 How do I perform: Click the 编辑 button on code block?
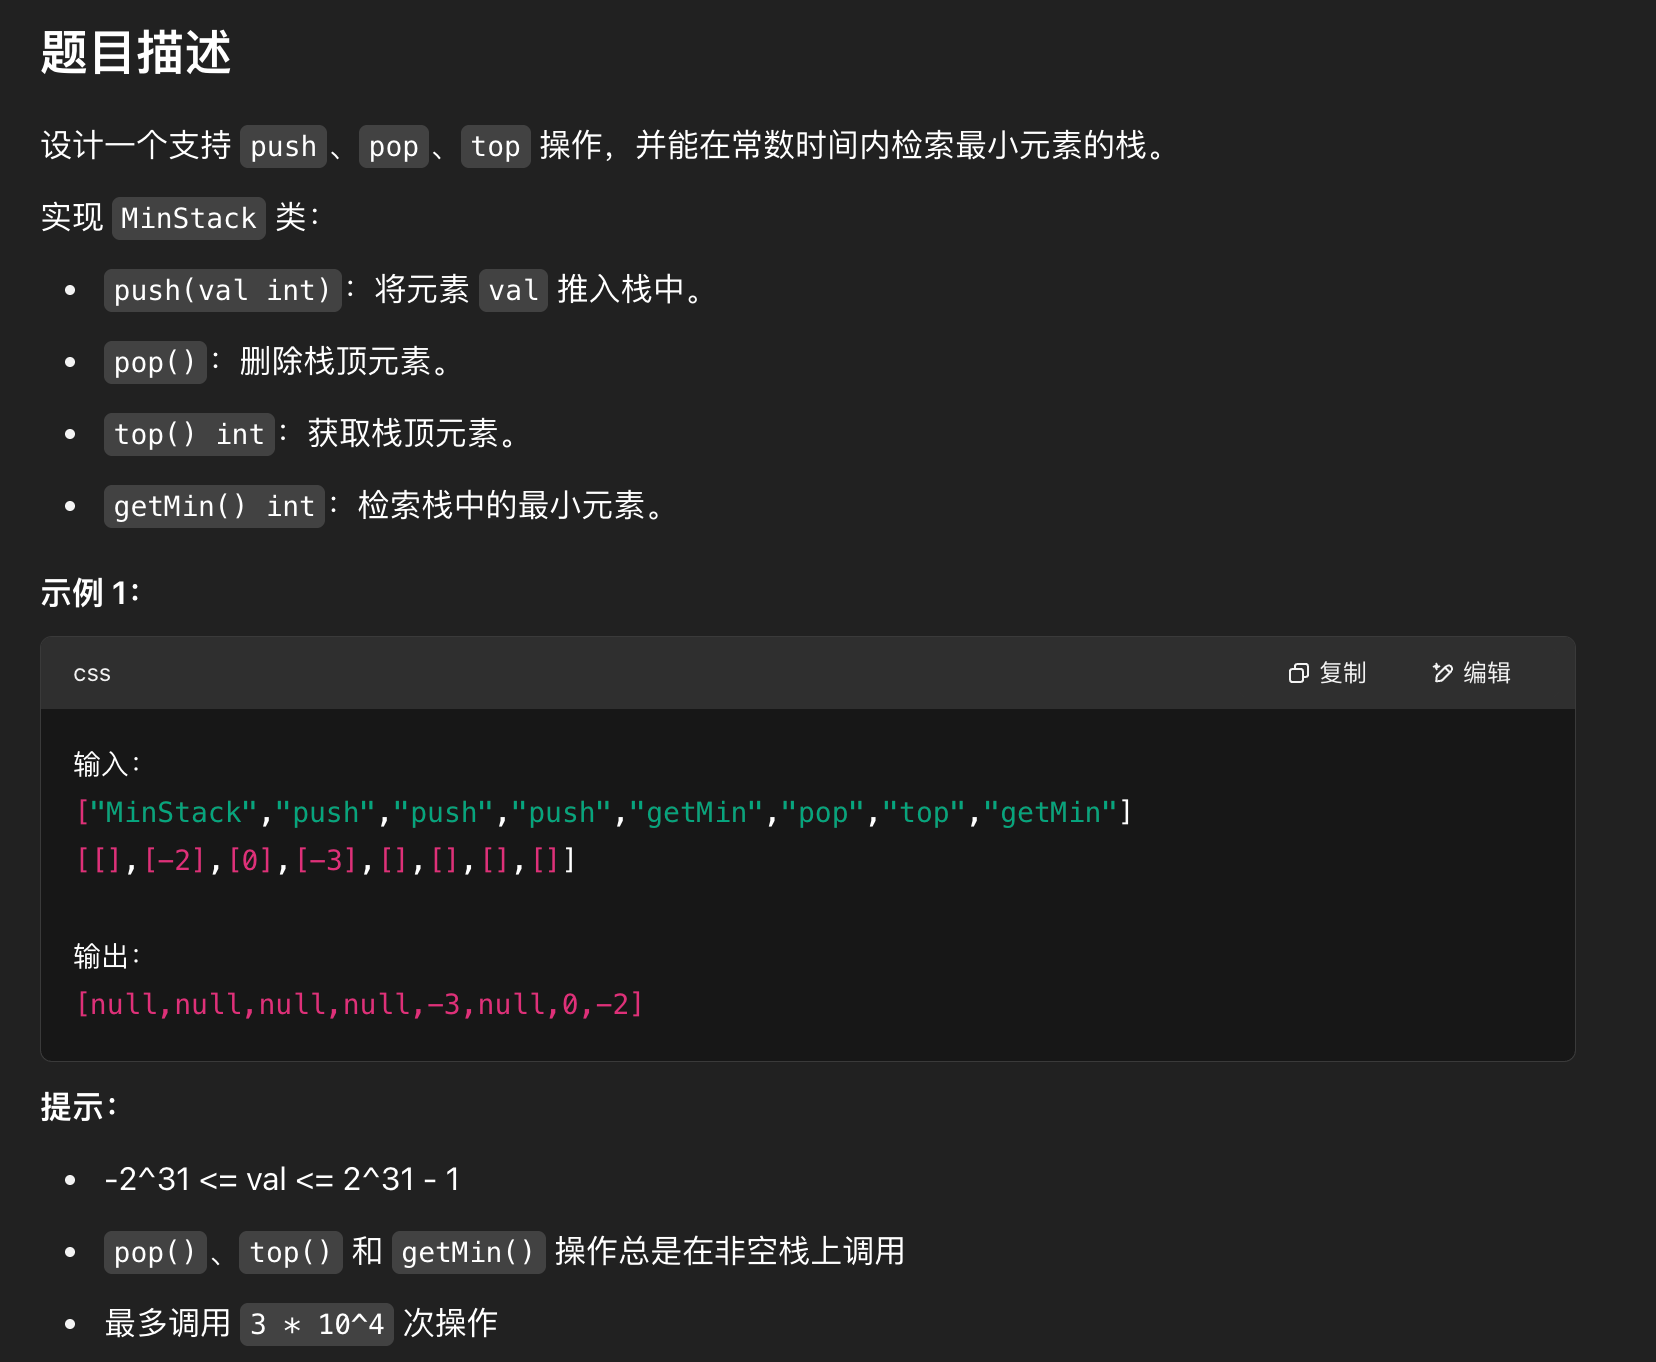point(1471,673)
